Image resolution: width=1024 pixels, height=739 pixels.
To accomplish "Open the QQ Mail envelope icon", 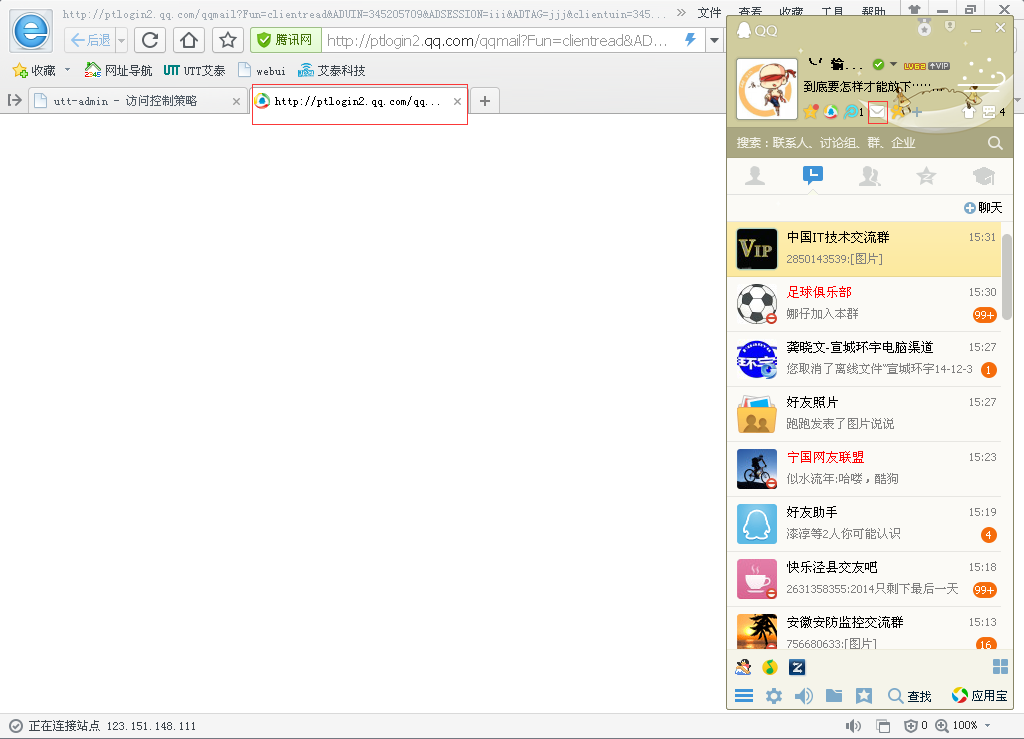I will (878, 112).
